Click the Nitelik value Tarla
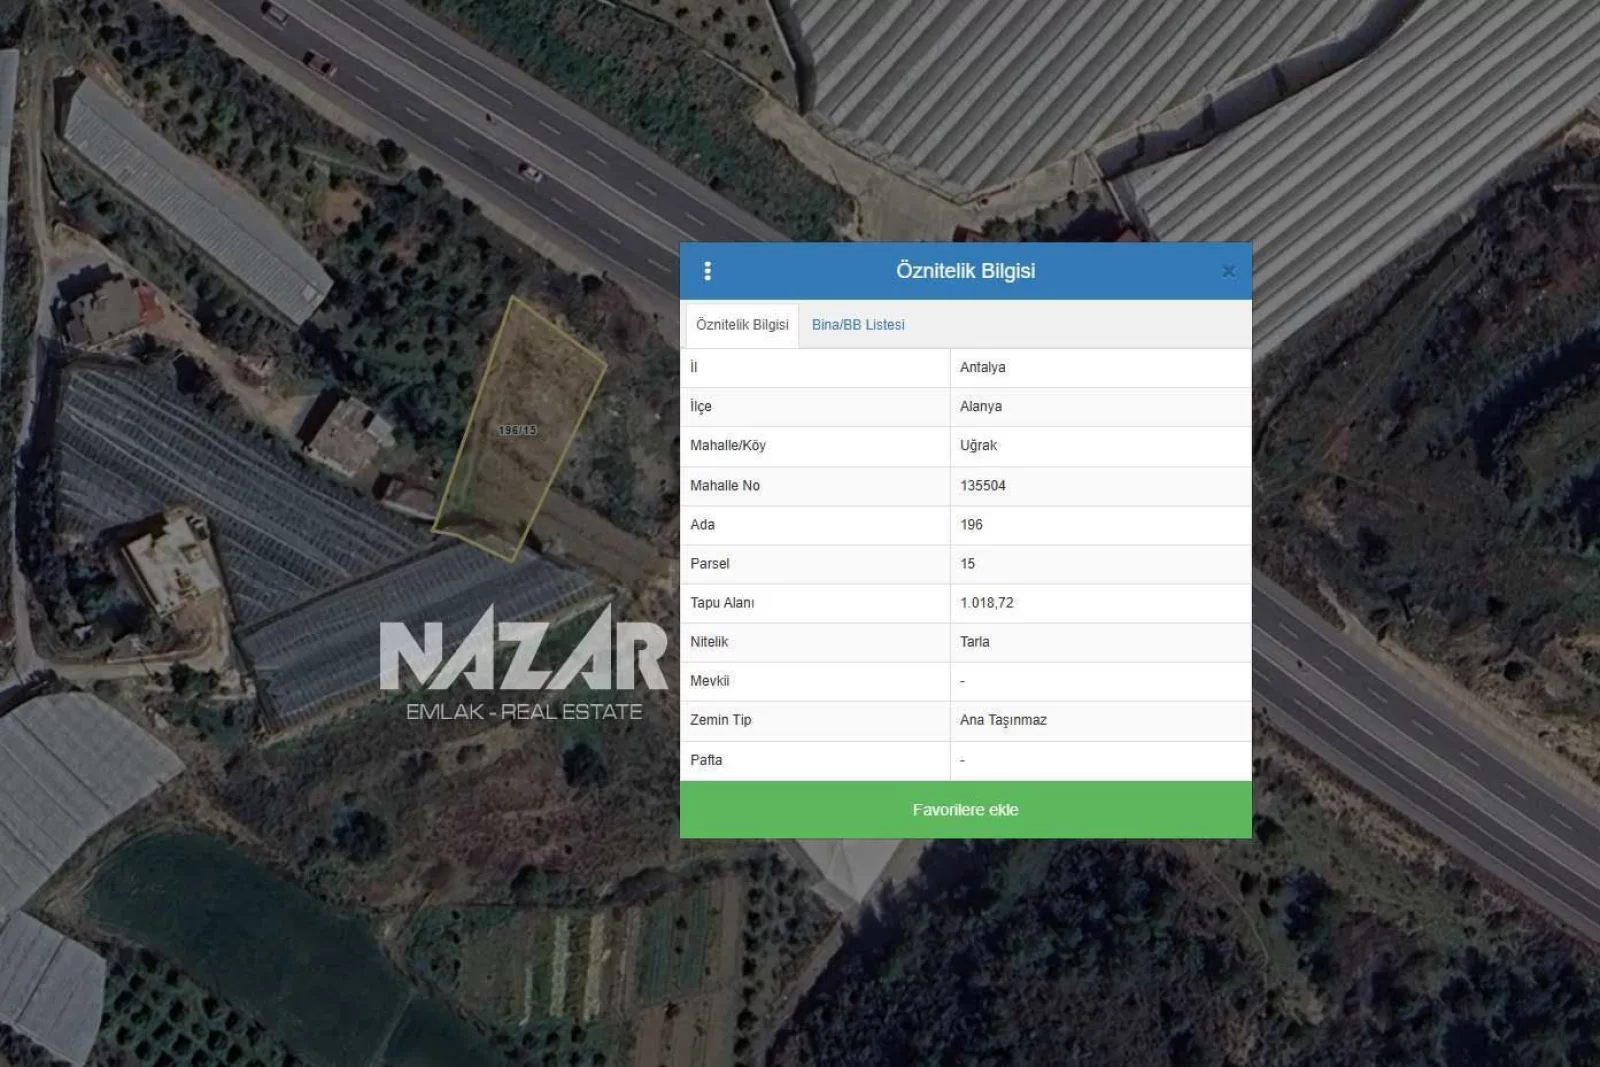 [974, 641]
